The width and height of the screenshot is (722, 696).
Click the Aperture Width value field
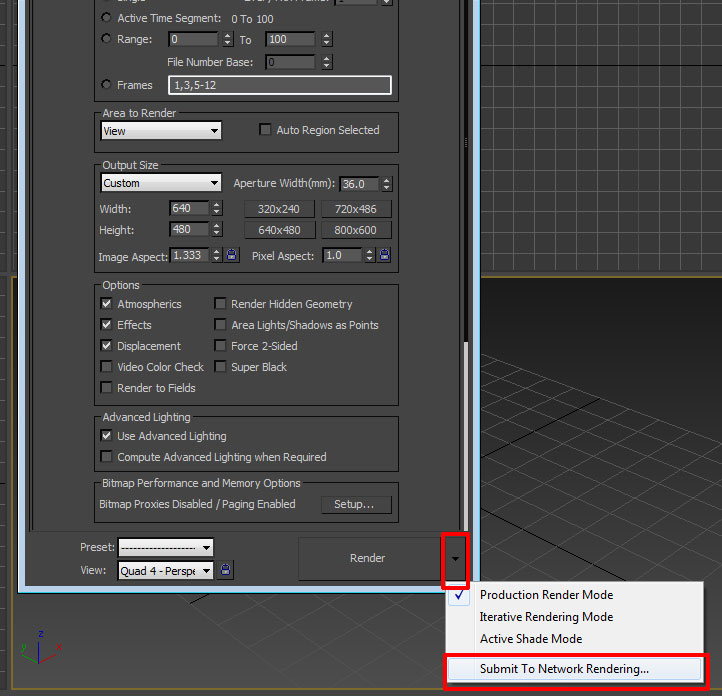[360, 184]
